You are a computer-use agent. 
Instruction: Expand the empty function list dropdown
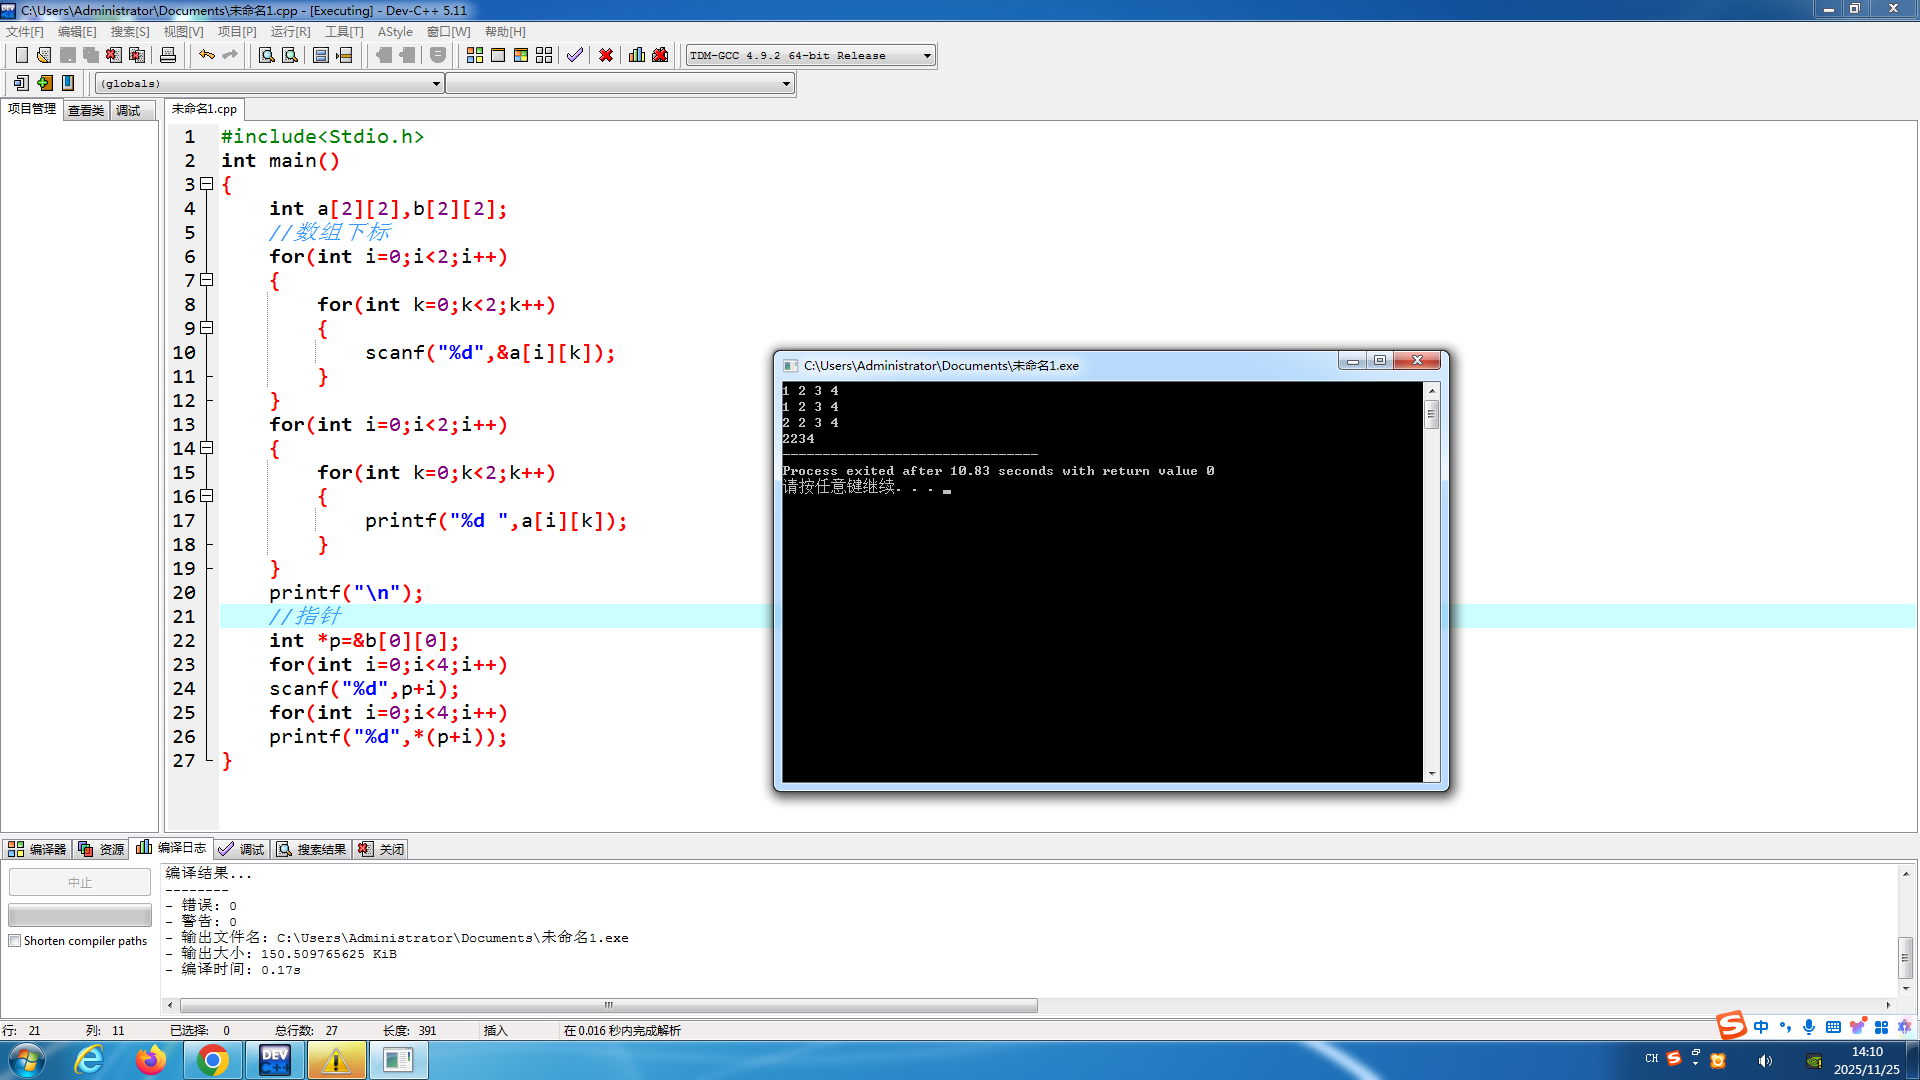tap(786, 84)
